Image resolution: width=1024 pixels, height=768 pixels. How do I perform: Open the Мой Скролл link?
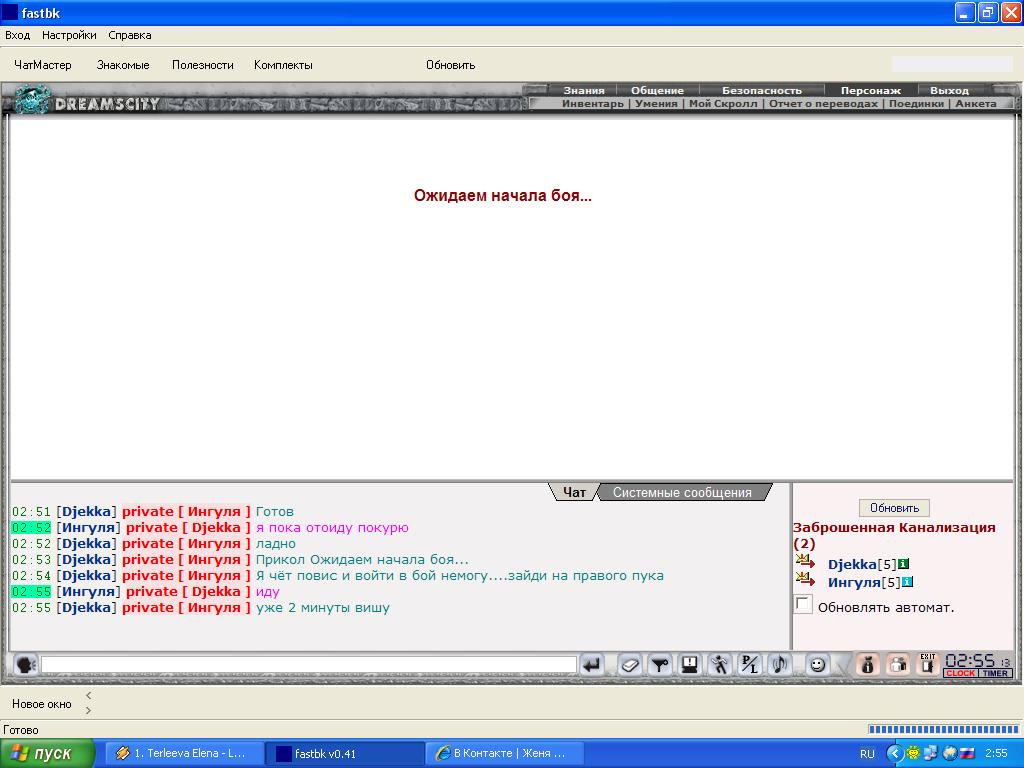coord(723,103)
